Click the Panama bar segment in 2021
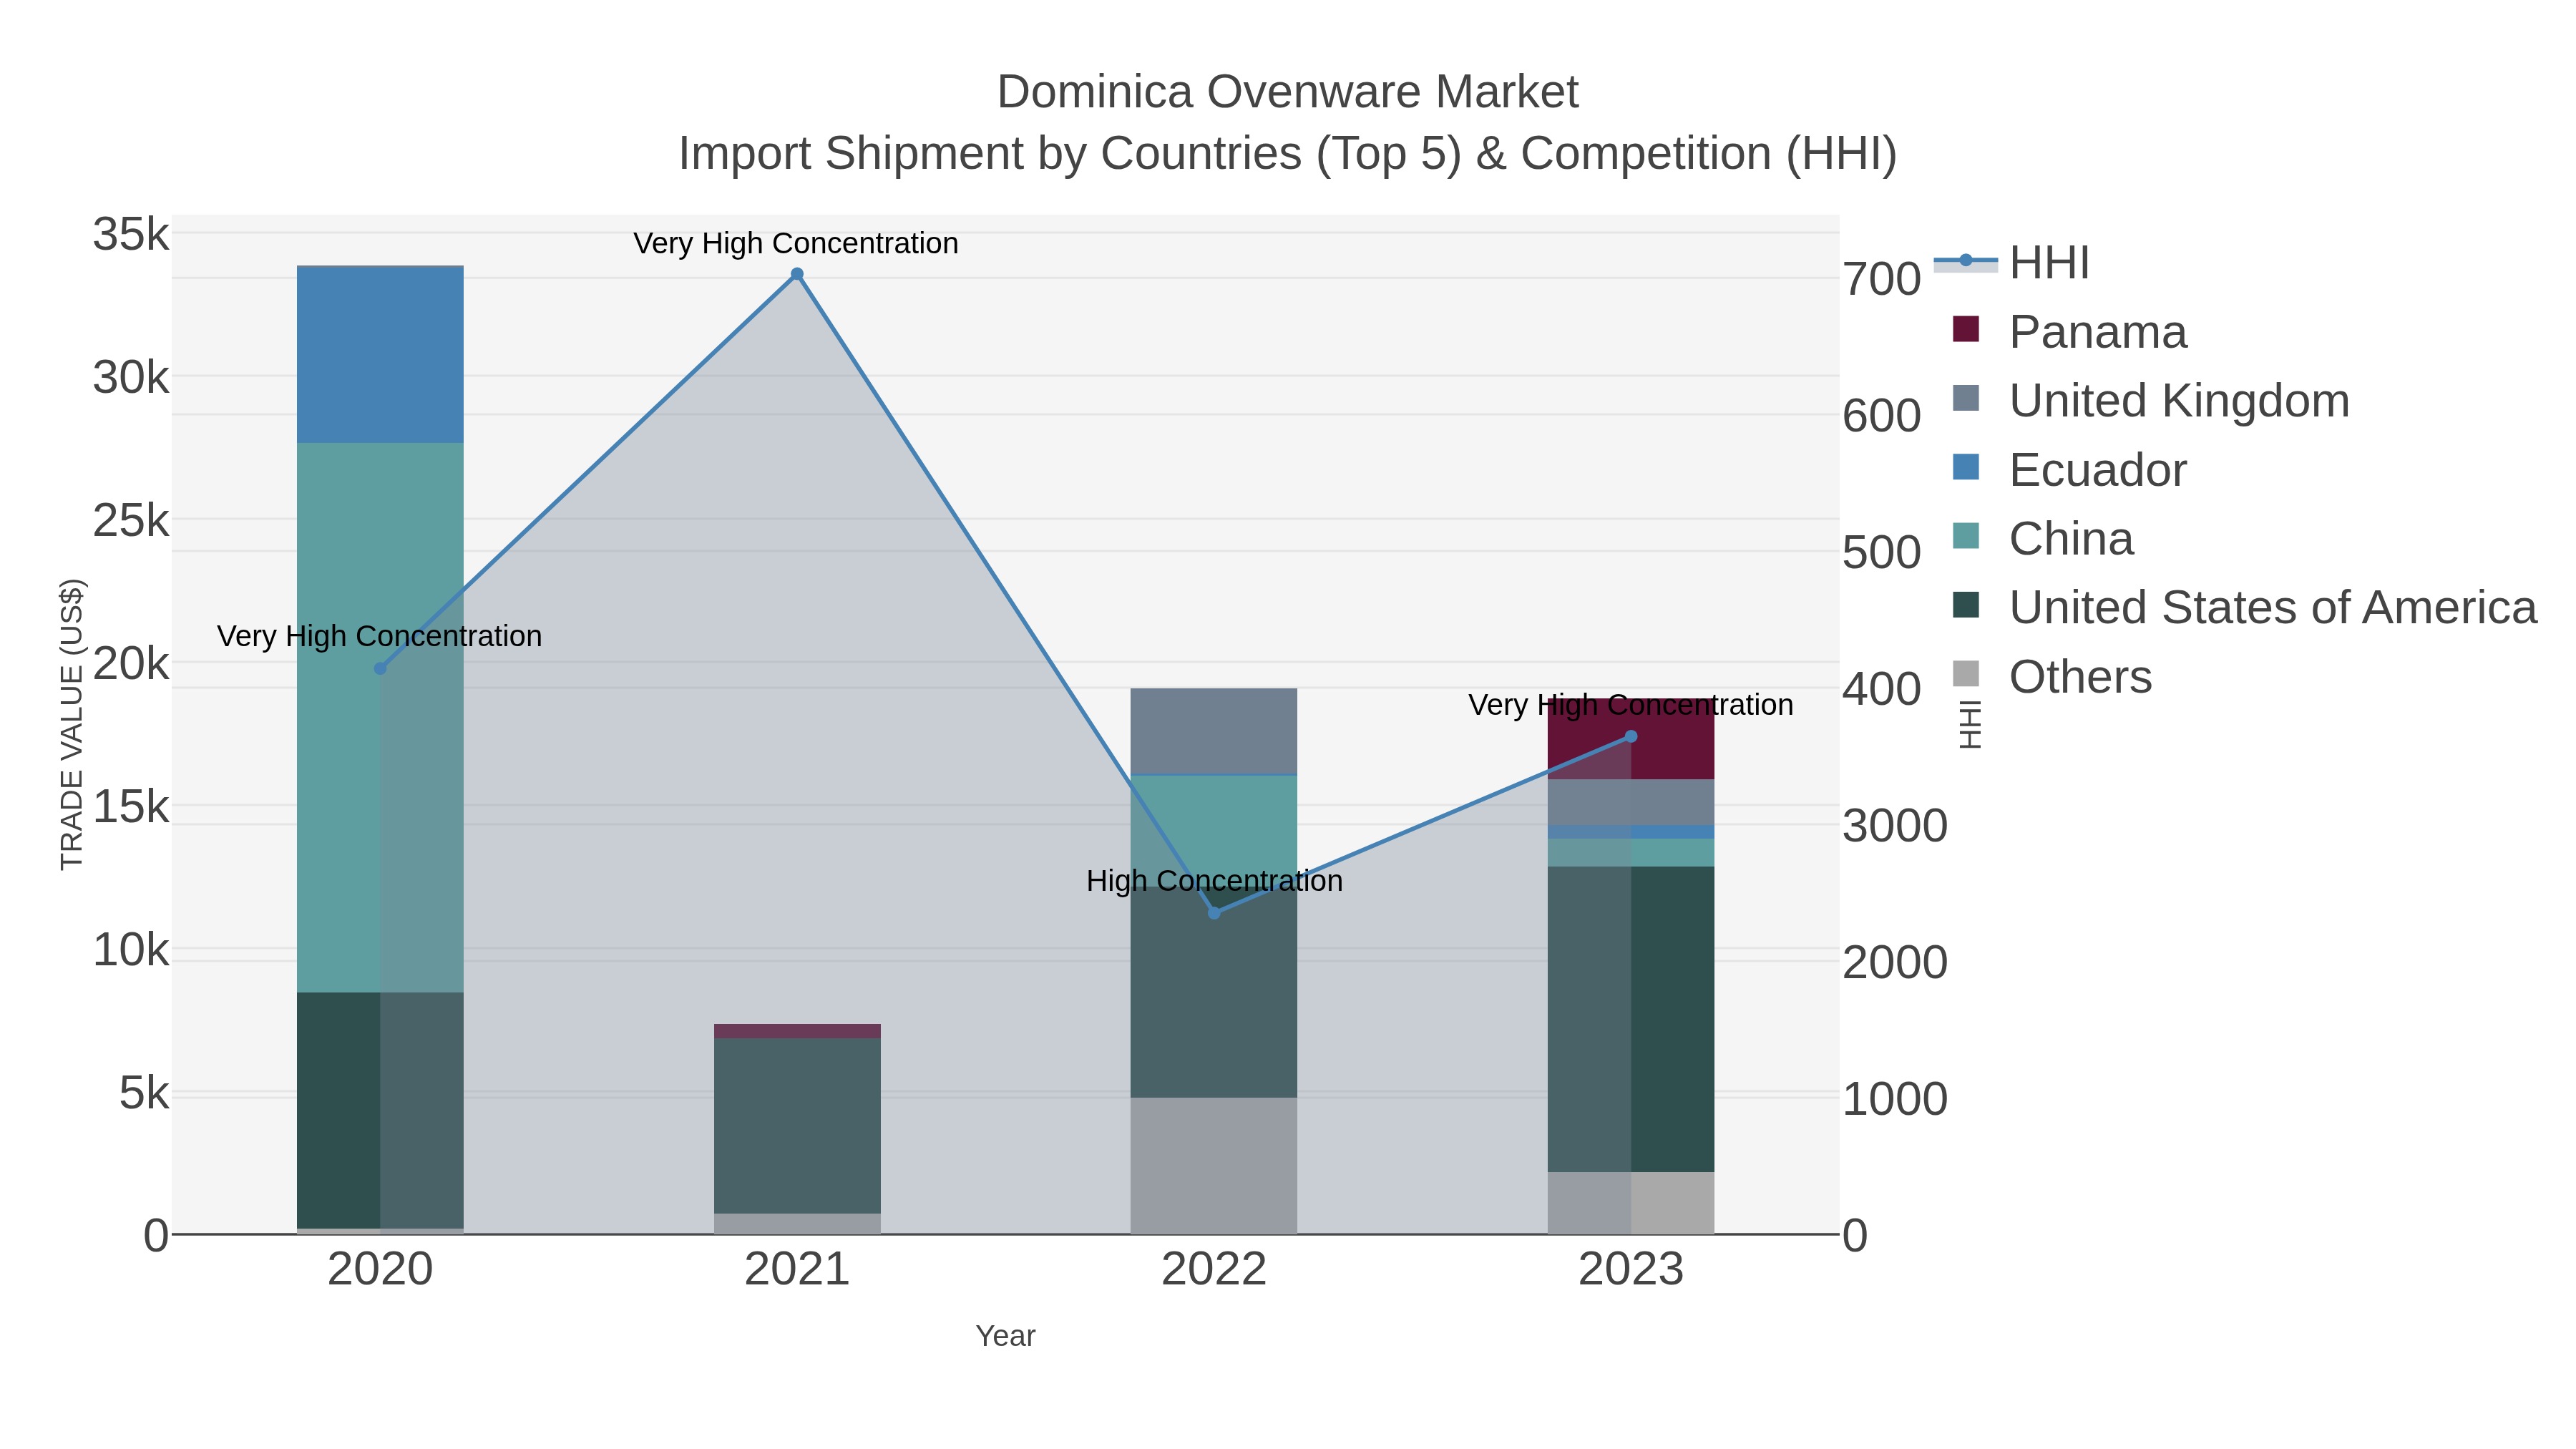The width and height of the screenshot is (2576, 1449). tap(797, 1031)
